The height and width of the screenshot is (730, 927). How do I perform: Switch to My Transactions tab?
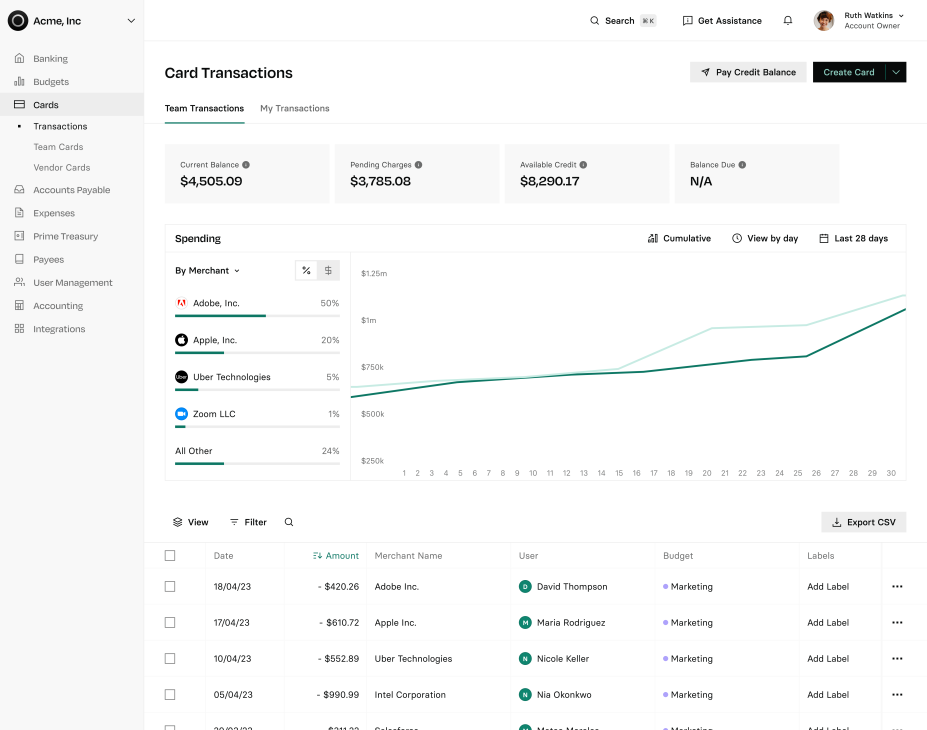294,108
